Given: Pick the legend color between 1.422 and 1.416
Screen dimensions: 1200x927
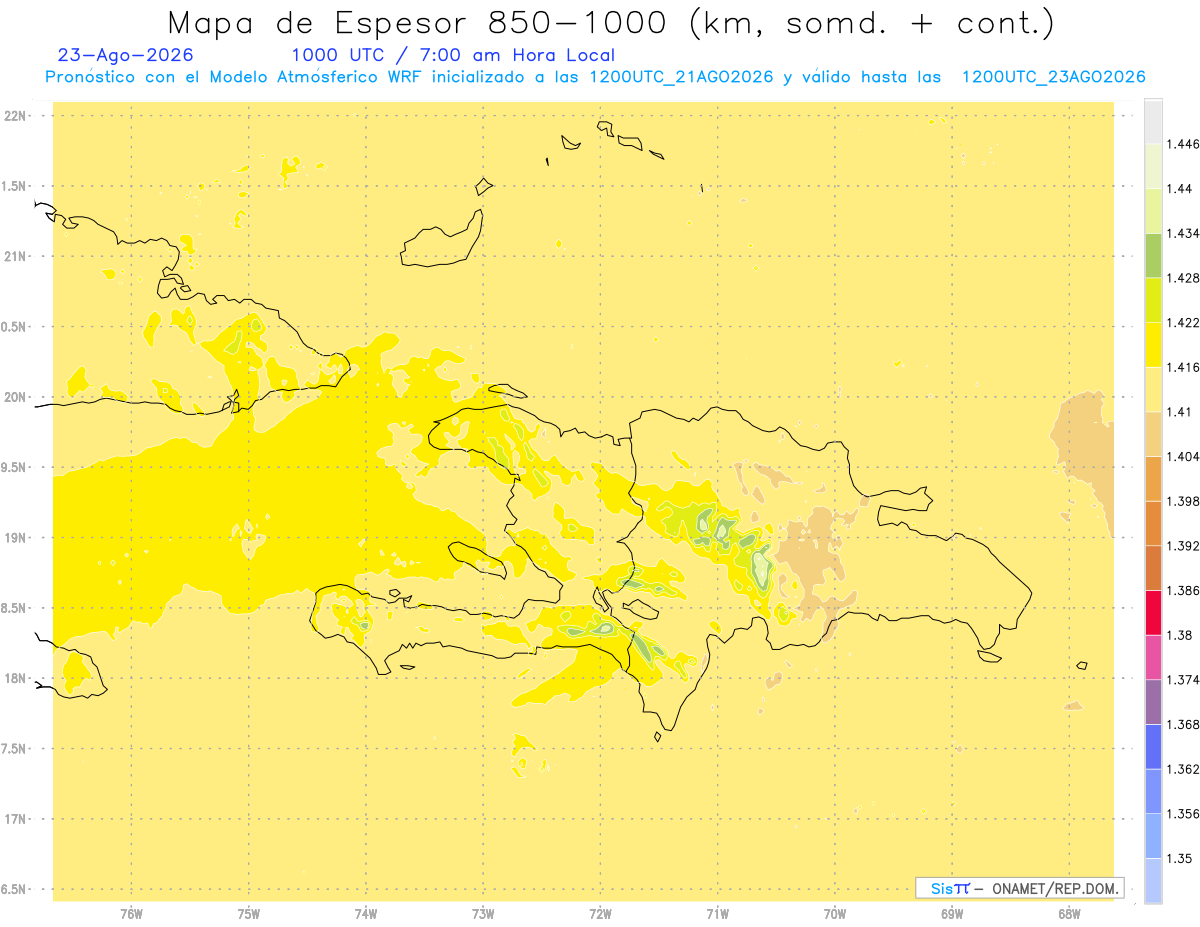Looking at the screenshot, I should click(1153, 344).
